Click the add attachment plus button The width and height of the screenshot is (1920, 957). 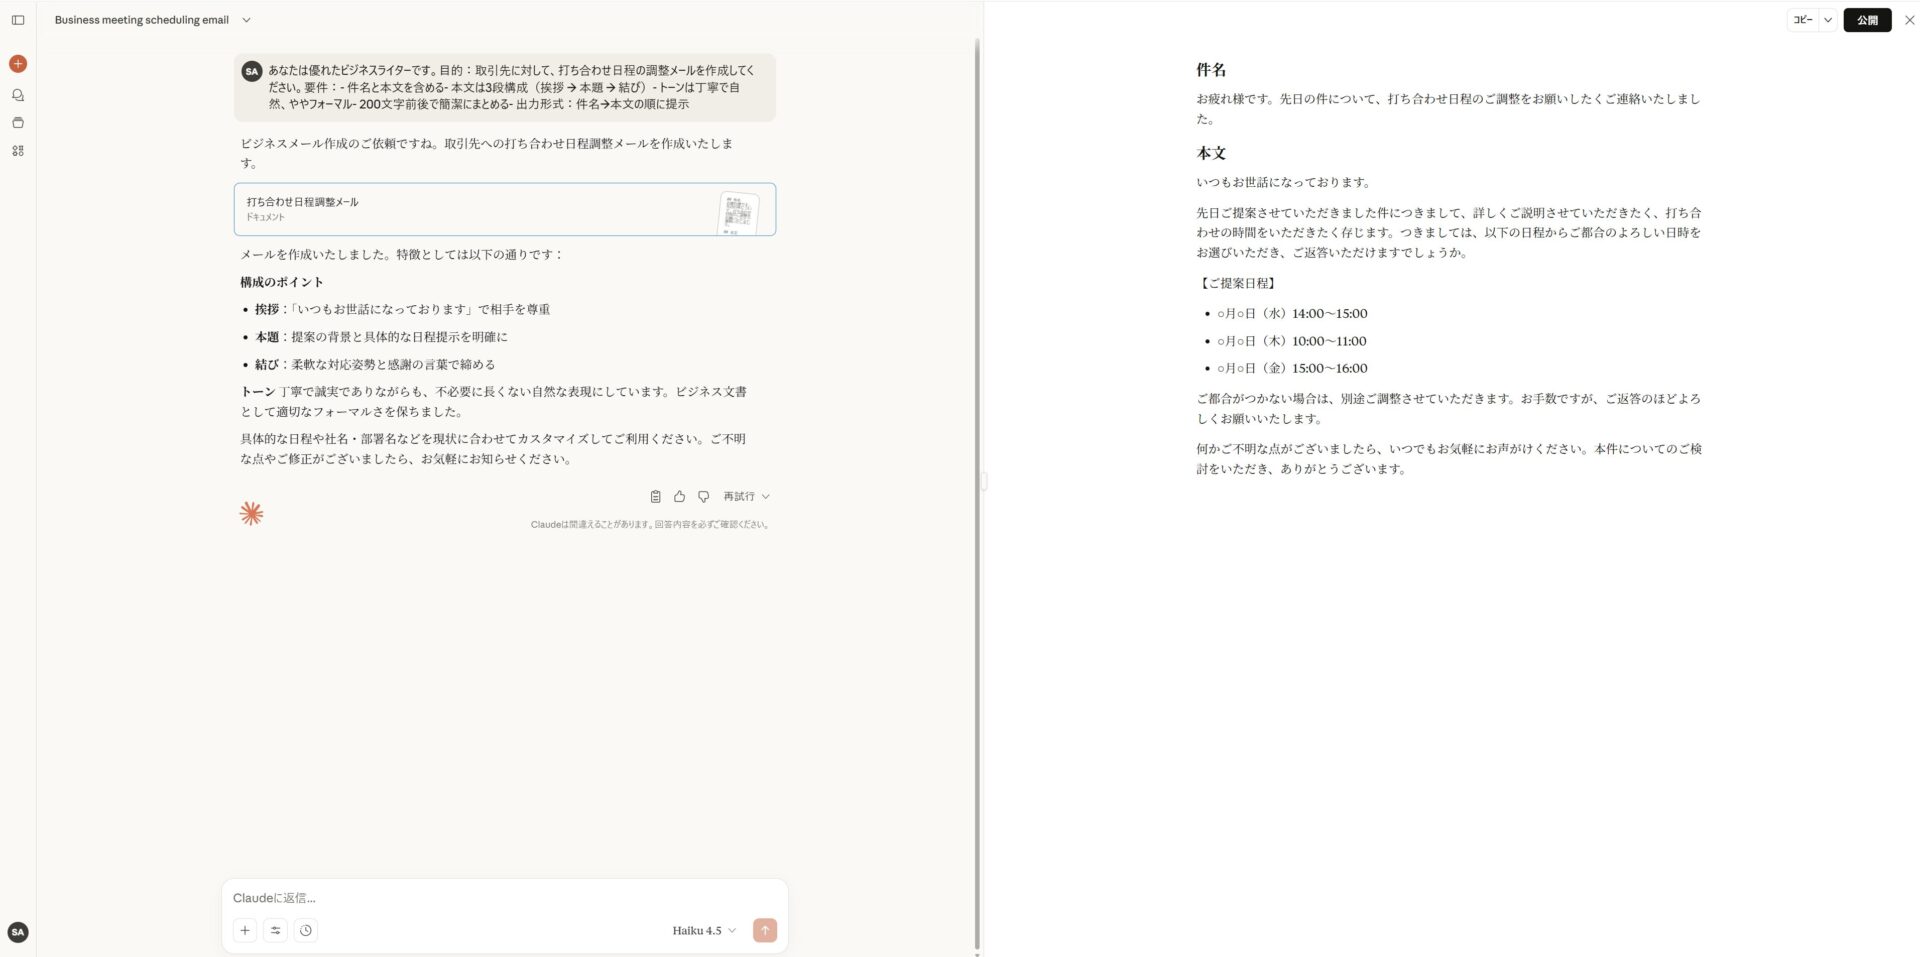245,931
